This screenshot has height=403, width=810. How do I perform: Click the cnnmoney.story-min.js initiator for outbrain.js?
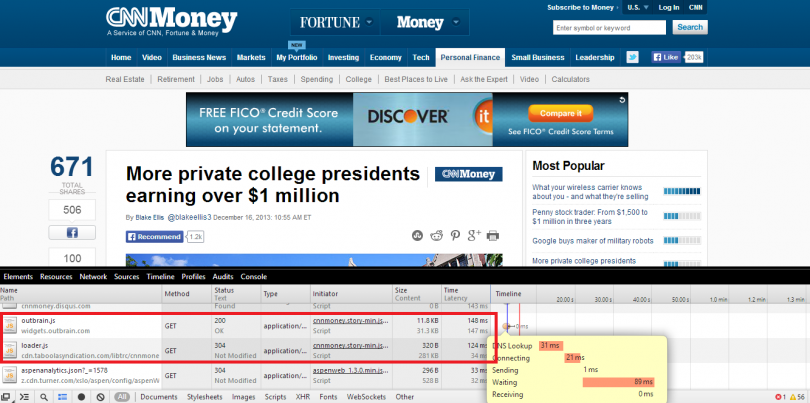[x=350, y=320]
